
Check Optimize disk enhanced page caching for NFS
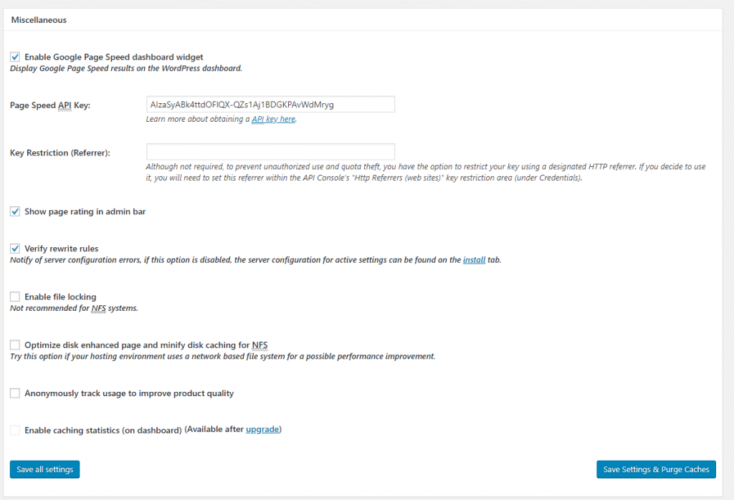click(x=14, y=345)
